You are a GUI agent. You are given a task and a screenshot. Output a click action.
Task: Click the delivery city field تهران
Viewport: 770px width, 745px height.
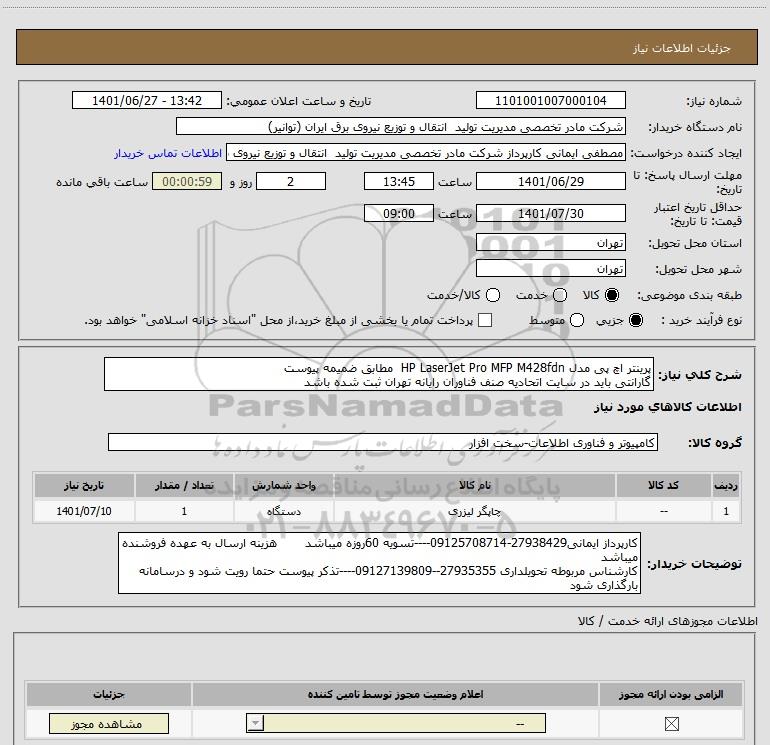(550, 268)
